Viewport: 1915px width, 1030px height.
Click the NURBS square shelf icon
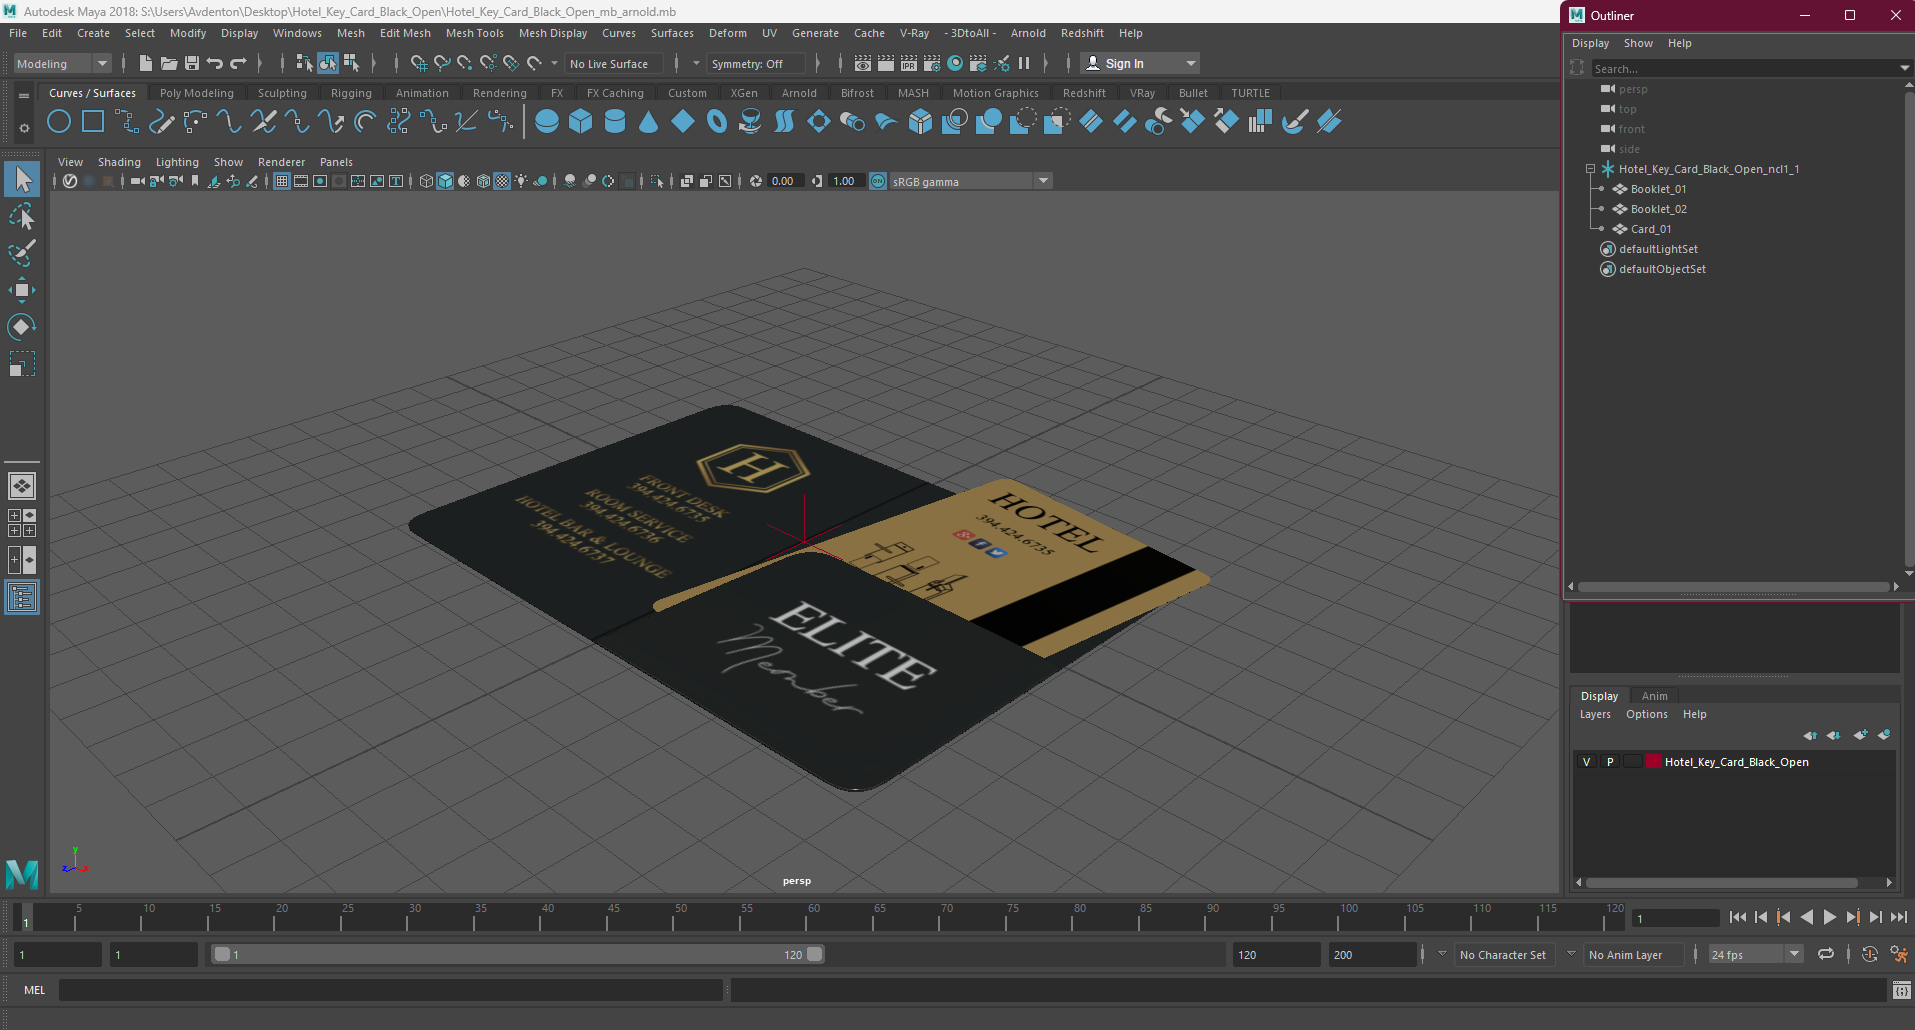point(93,122)
